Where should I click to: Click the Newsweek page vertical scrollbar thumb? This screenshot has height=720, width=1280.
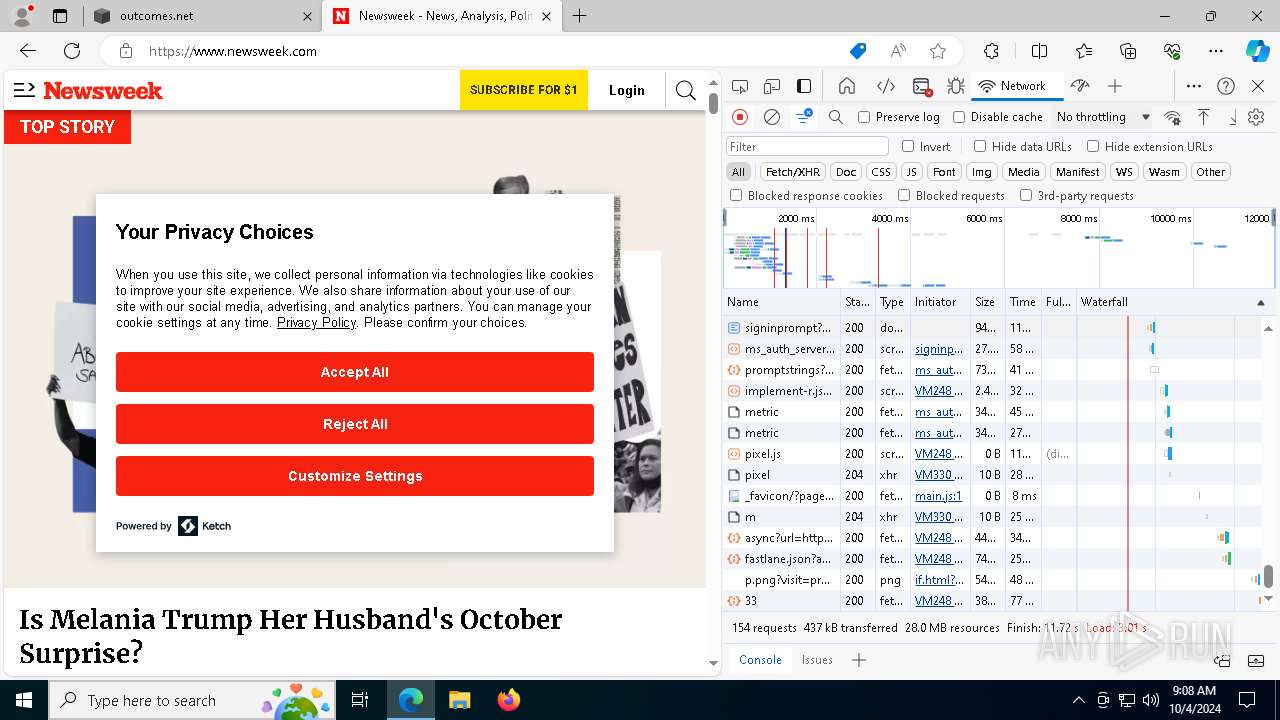pyautogui.click(x=713, y=103)
